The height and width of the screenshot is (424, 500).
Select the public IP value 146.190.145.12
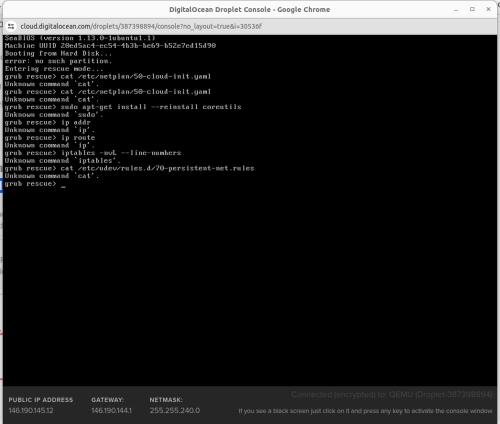[x=31, y=411]
